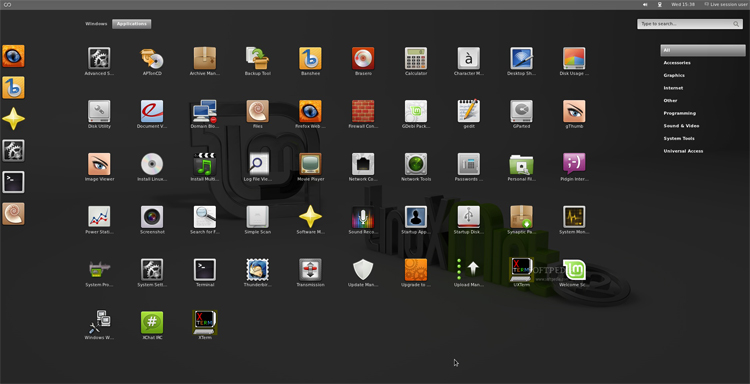Launch Transmission
Image resolution: width=750 pixels, height=384 pixels.
click(310, 270)
